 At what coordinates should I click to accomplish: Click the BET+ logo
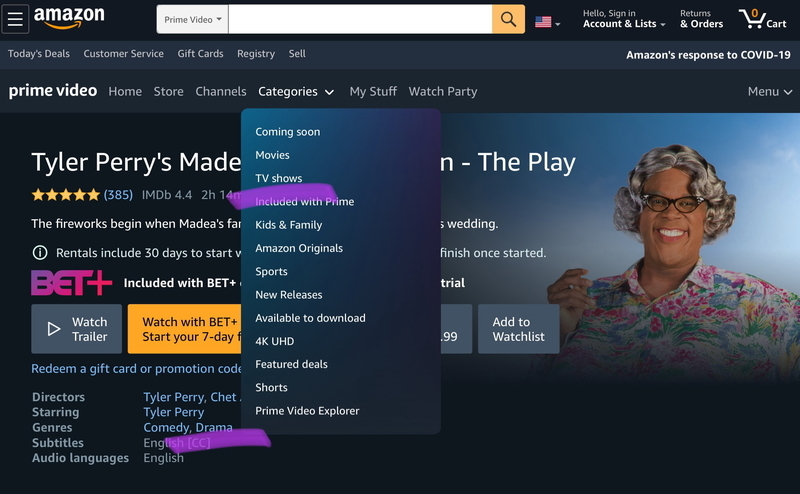coord(71,283)
